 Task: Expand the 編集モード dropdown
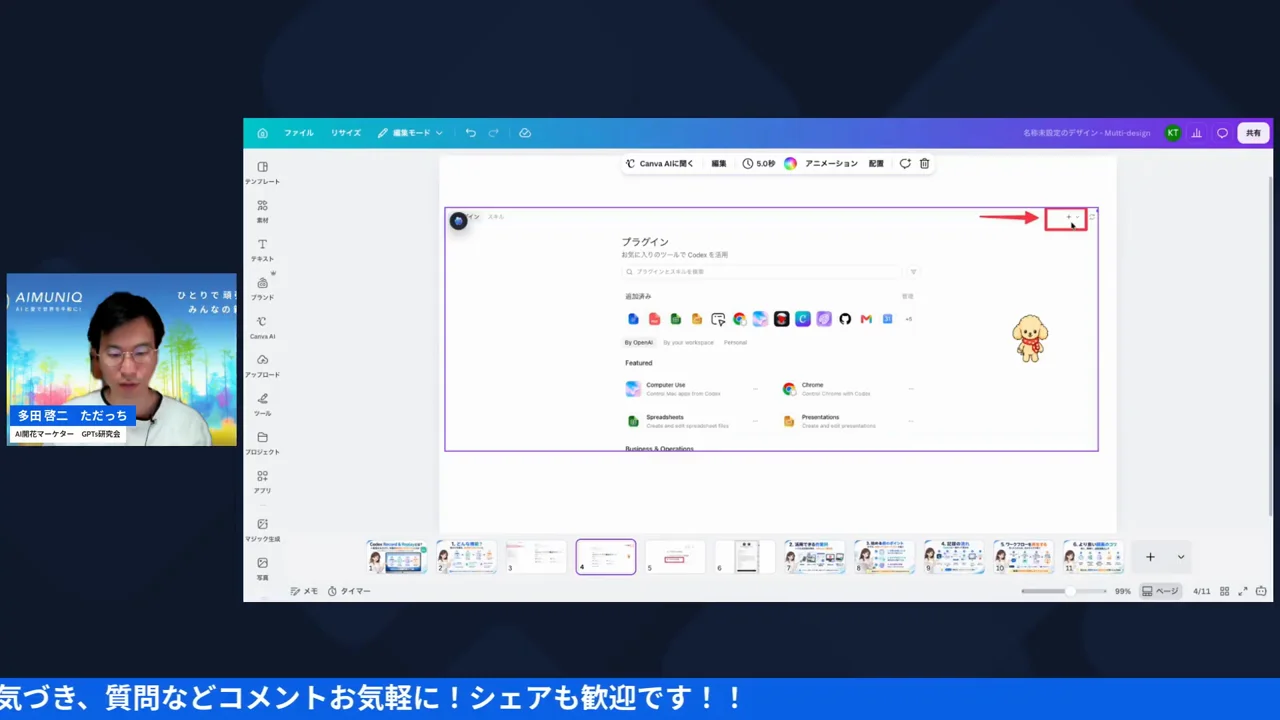pyautogui.click(x=410, y=133)
